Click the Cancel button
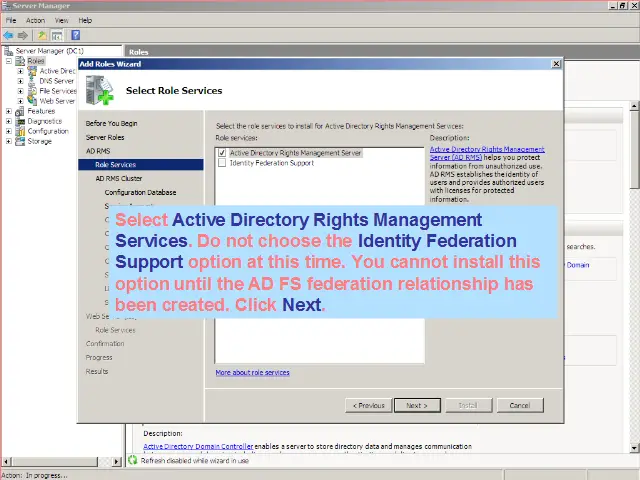 [520, 405]
